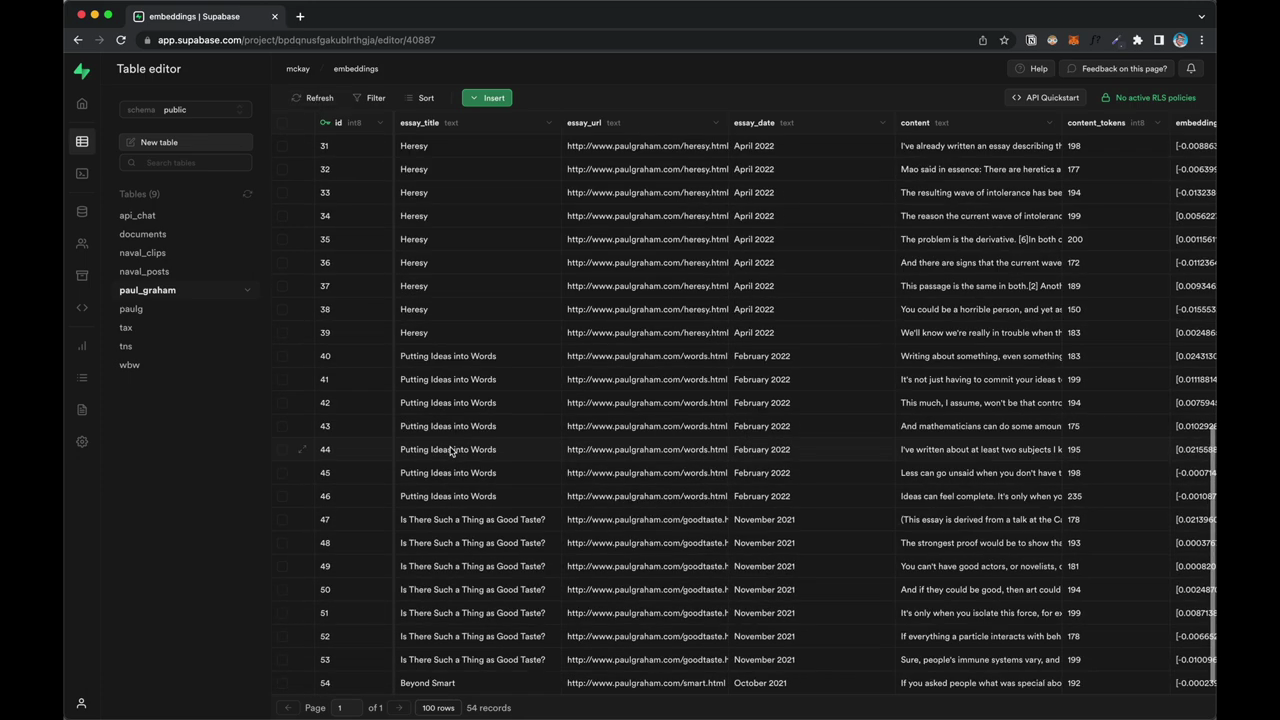Click the Search tables field
Viewport: 1280px width, 720px height.
coord(185,163)
